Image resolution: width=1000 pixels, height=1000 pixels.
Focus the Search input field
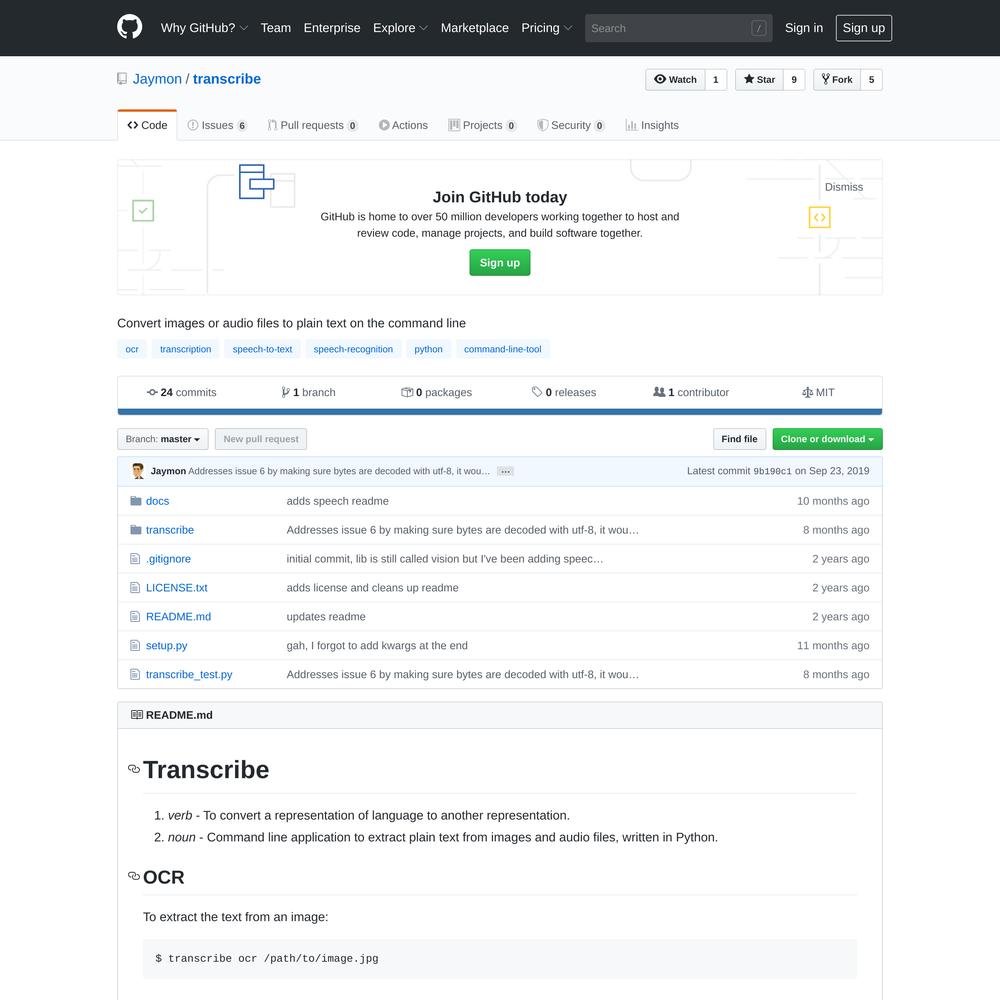679,28
